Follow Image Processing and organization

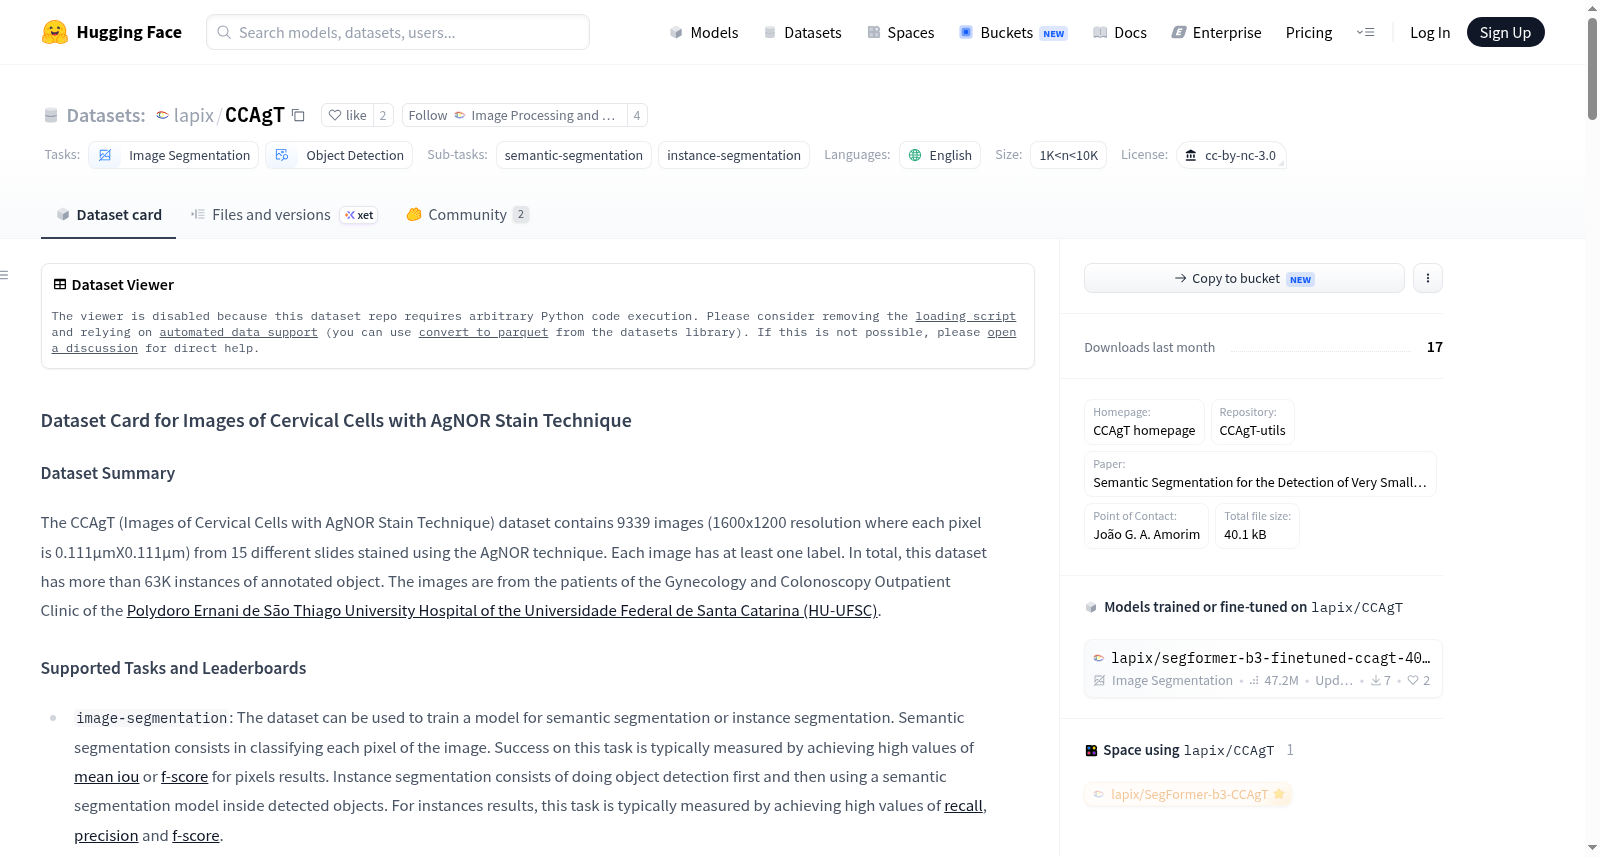click(x=514, y=115)
